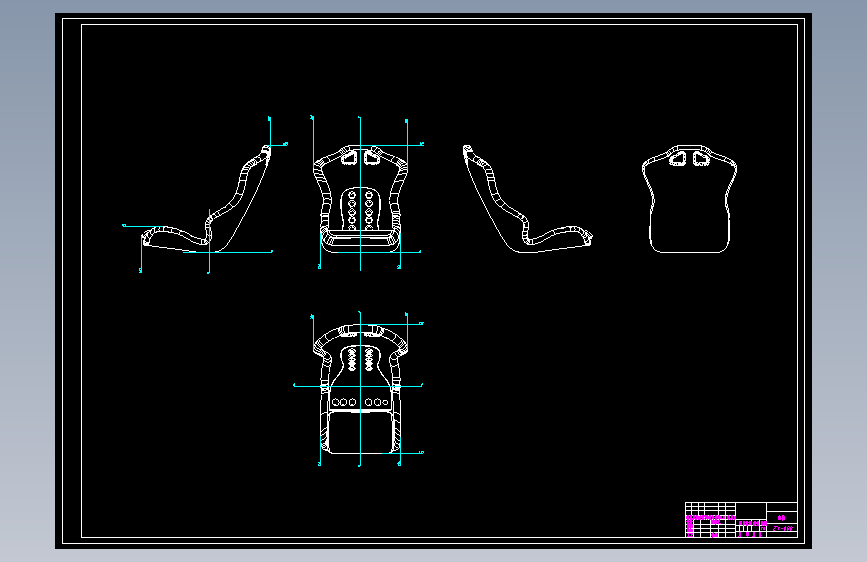Select the front seat view with centerline

click(x=360, y=199)
